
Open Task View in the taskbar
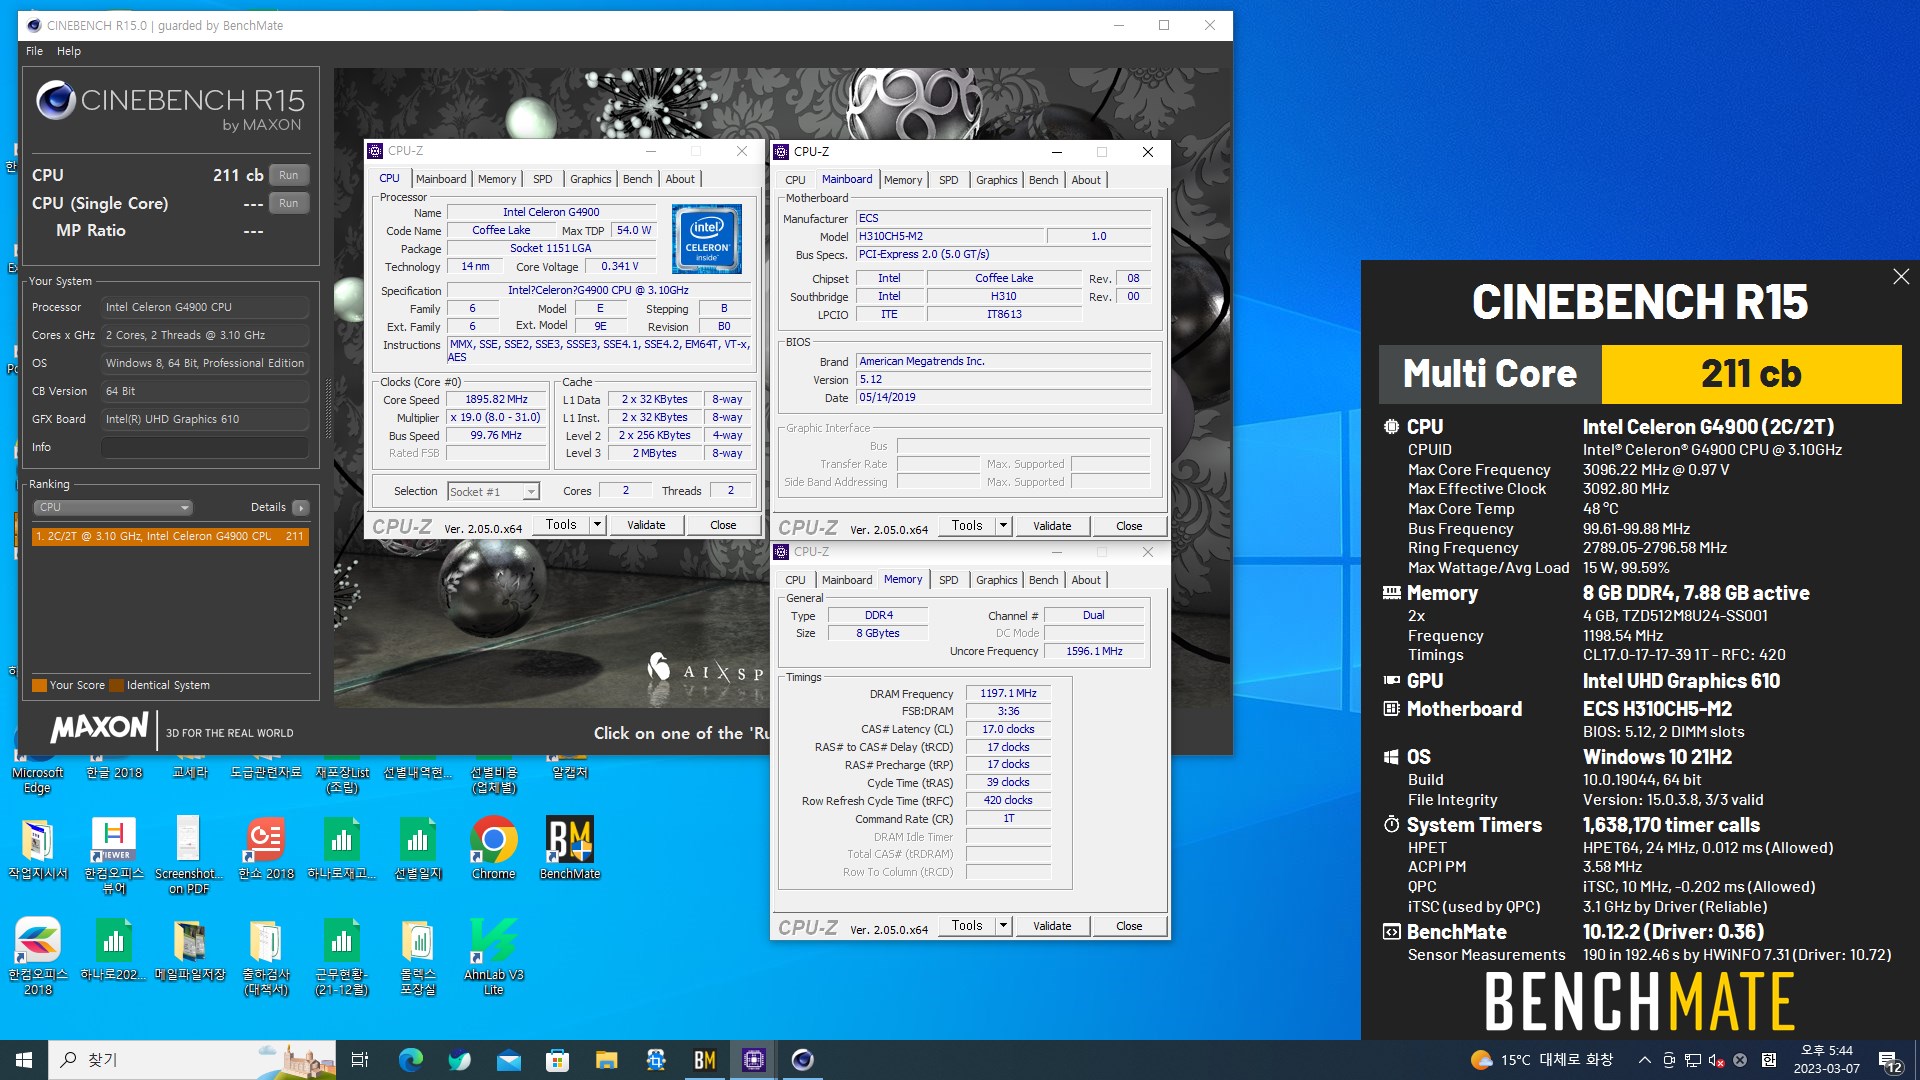coord(360,1060)
